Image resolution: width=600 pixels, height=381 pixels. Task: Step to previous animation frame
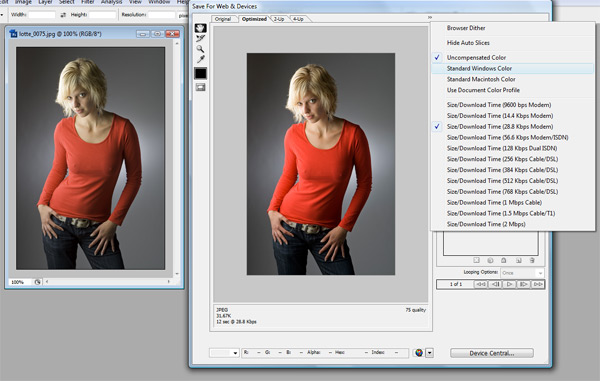[x=495, y=284]
